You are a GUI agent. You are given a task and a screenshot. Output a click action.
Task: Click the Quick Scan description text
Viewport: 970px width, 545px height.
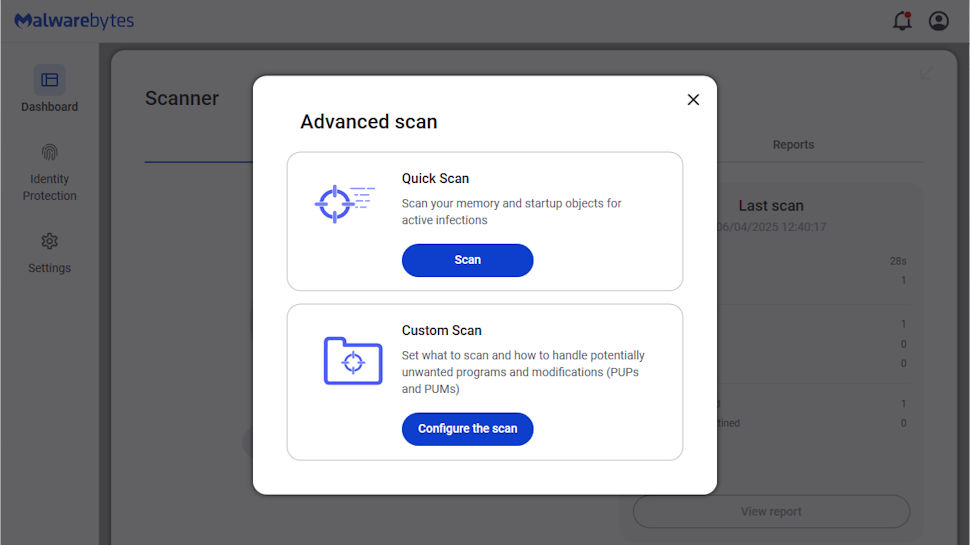512,212
